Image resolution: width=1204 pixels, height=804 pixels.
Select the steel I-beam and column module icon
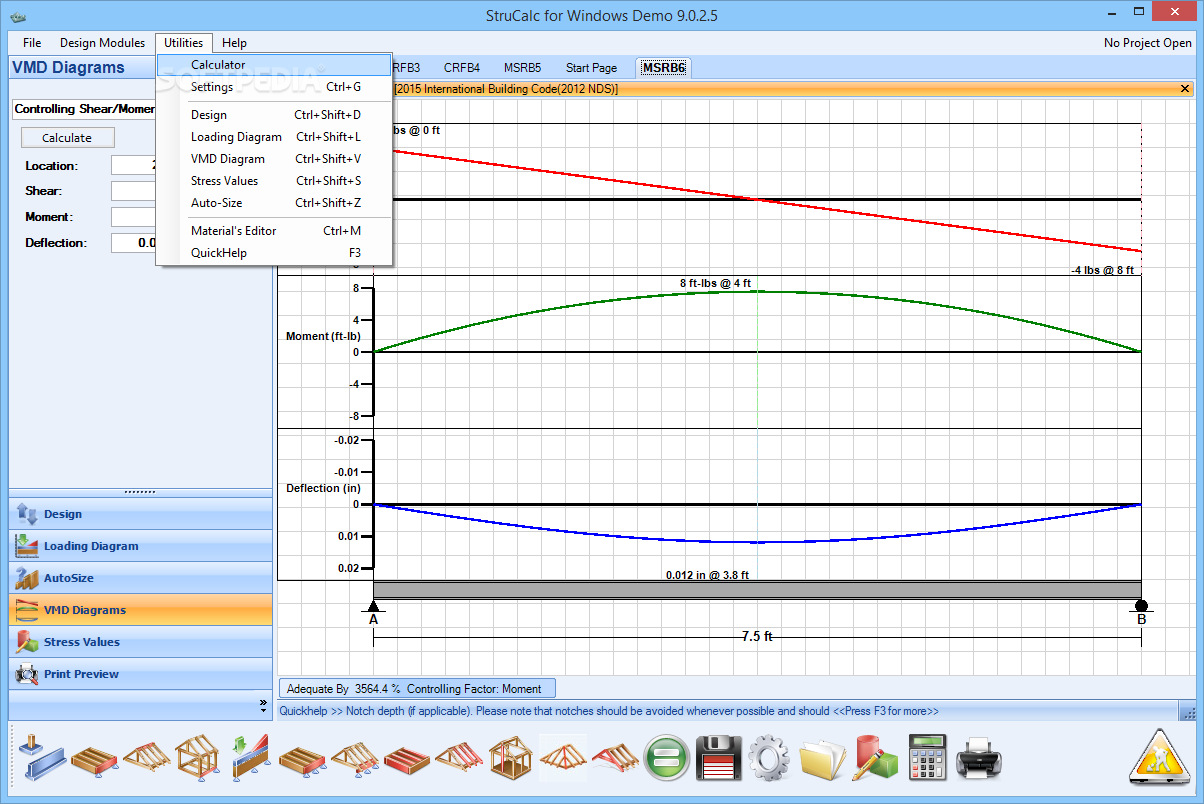tap(41, 759)
